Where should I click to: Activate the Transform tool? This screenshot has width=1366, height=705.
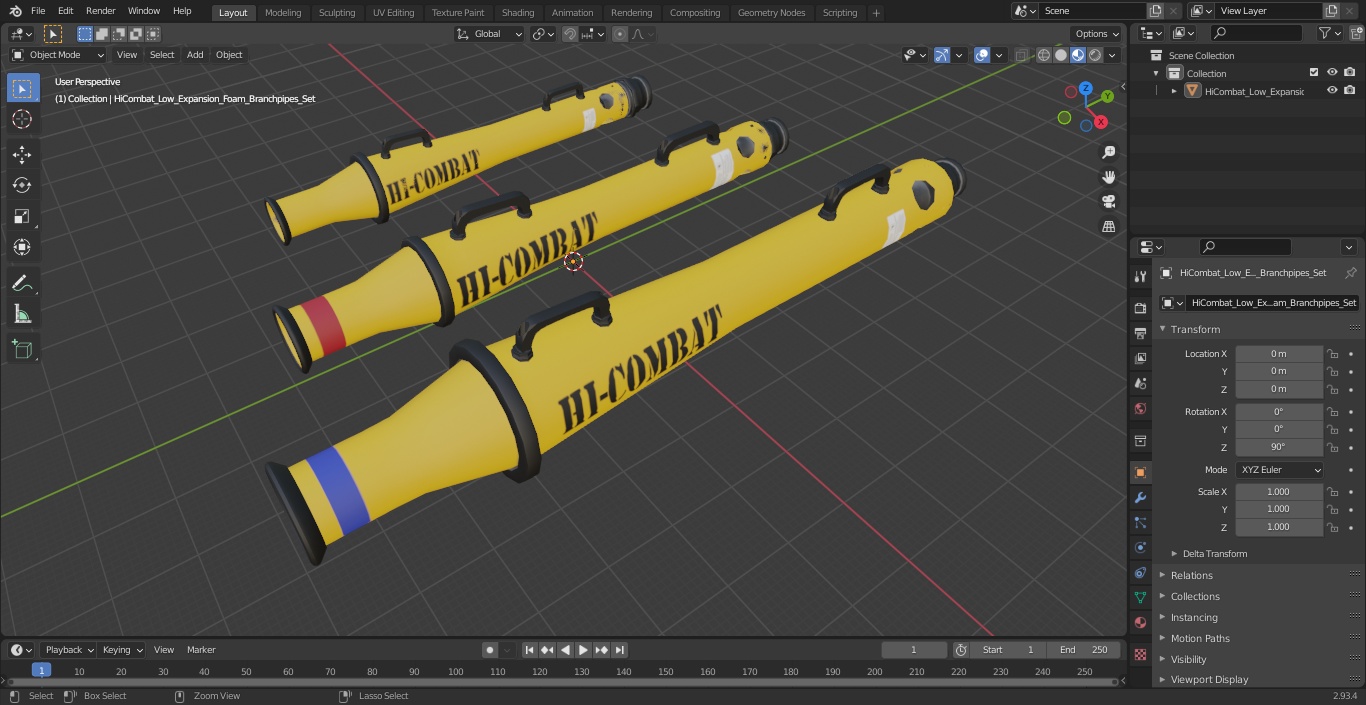click(x=22, y=247)
